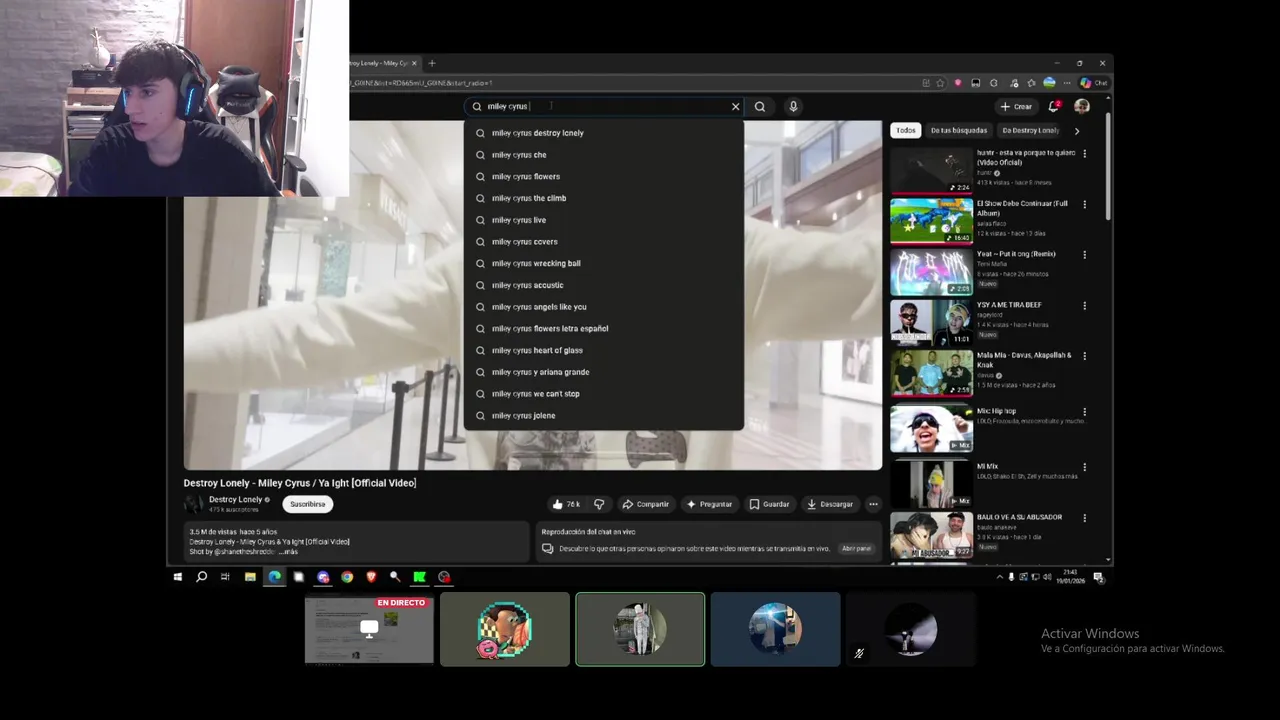The width and height of the screenshot is (1280, 720).
Task: Open Windows Start menu
Action: [x=178, y=577]
